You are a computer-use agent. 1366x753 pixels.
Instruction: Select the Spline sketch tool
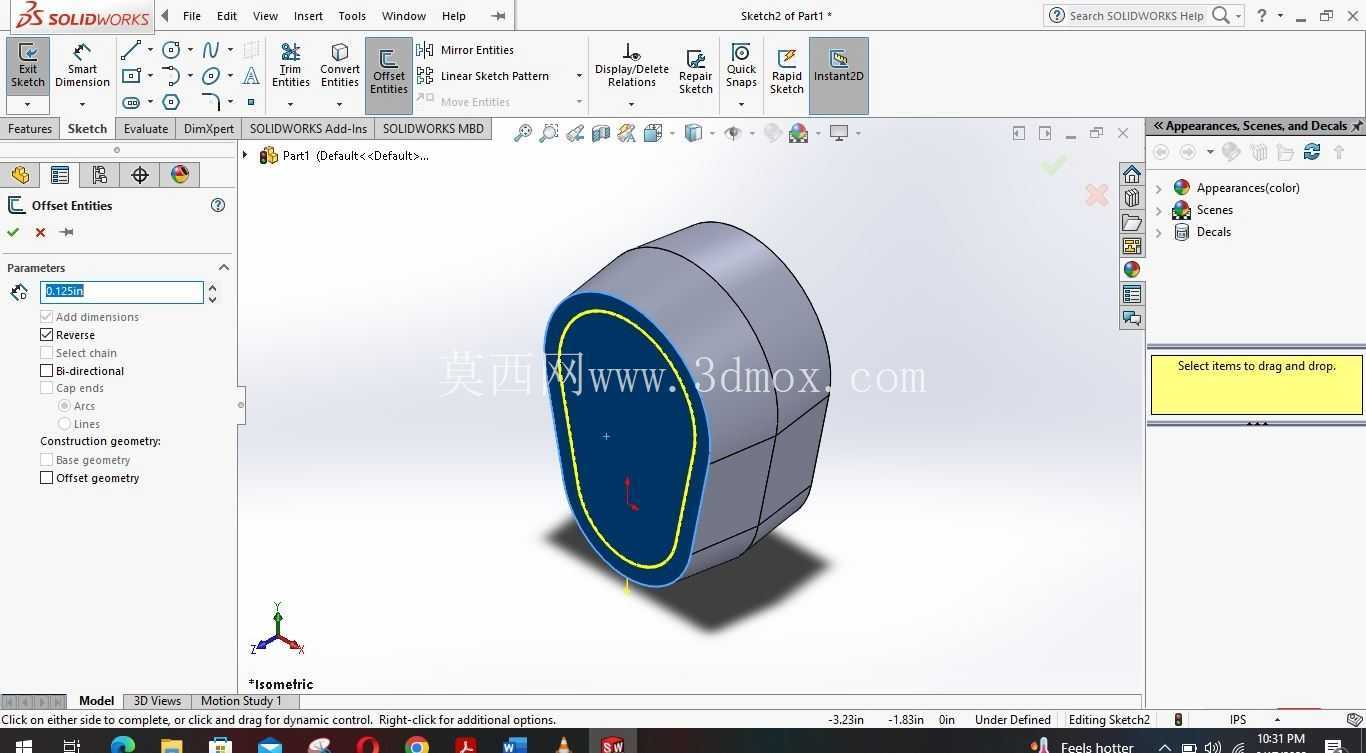(x=211, y=50)
